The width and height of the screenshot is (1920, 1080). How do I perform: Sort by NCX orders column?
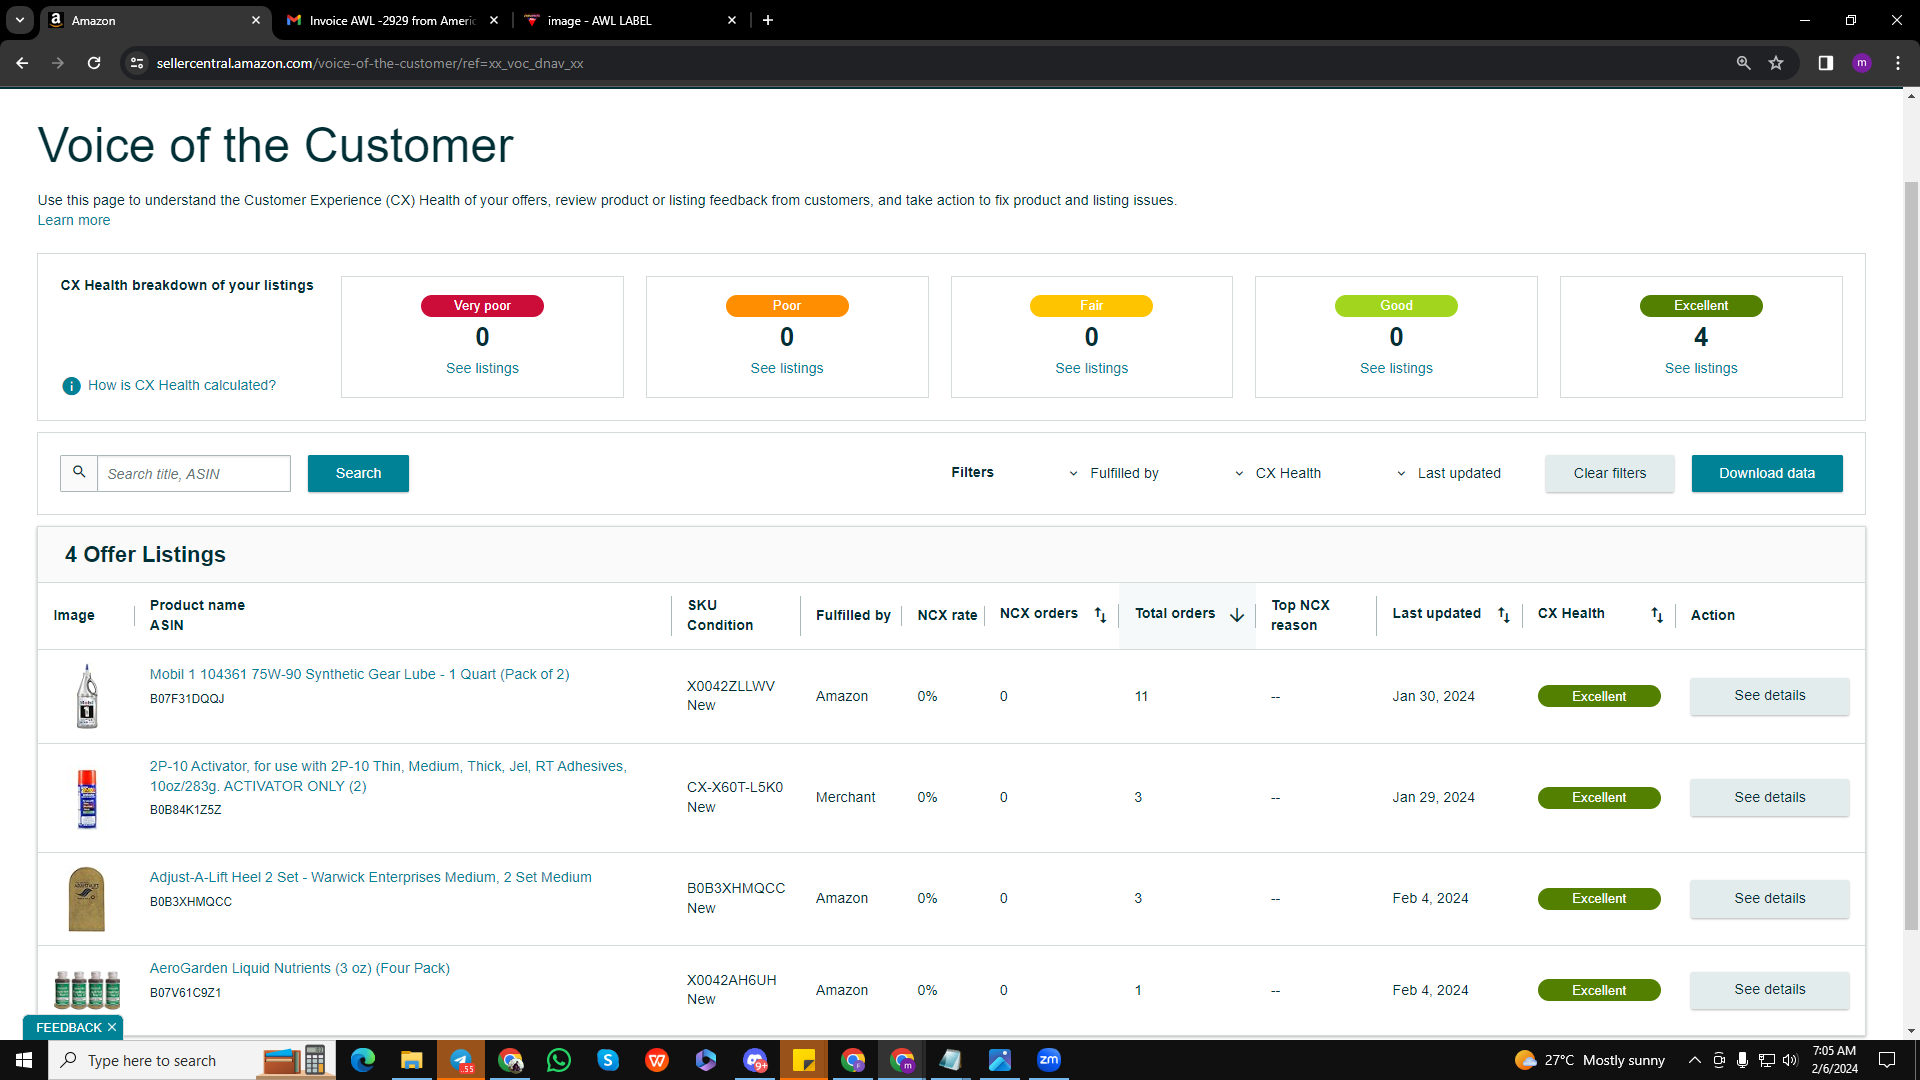click(1100, 615)
